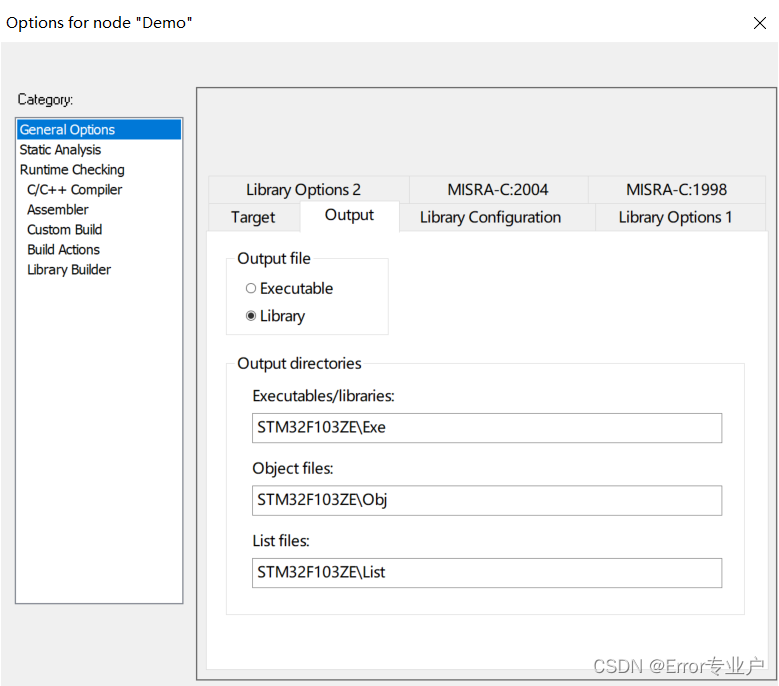Open the MISRA-C:1998 tab
The height and width of the screenshot is (686, 779).
point(676,190)
